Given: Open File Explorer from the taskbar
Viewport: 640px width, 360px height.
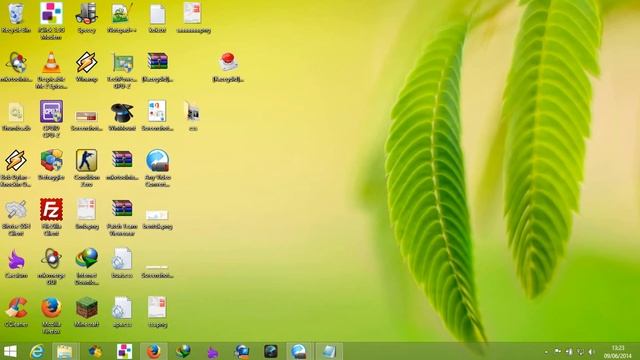Looking at the screenshot, I should (x=64, y=351).
